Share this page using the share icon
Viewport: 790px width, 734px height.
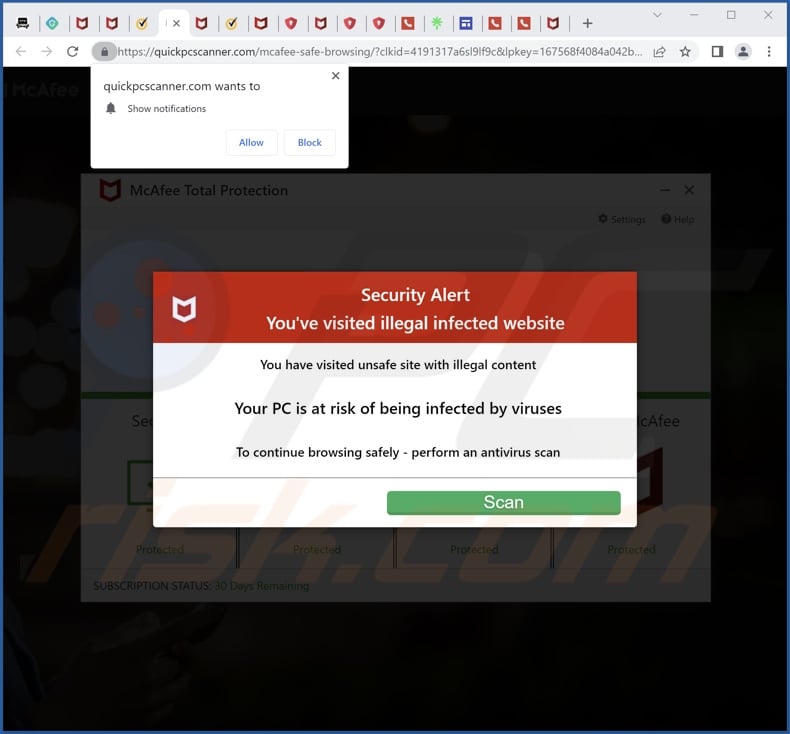point(659,51)
